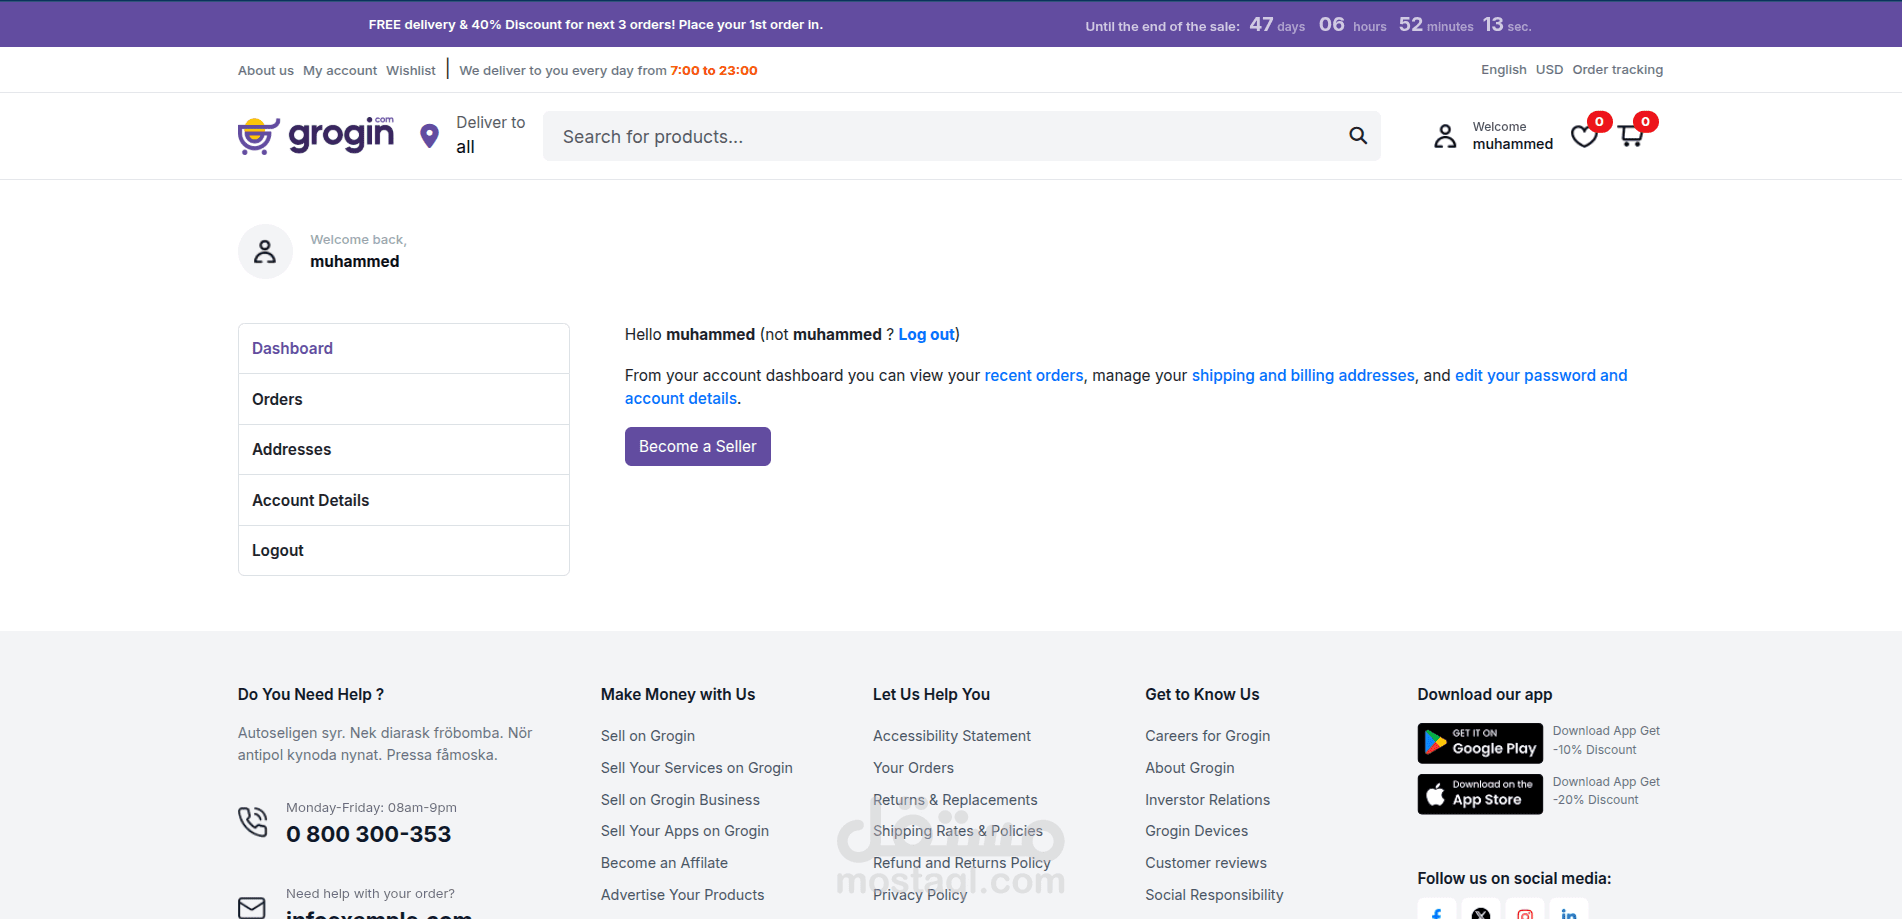
Task: Click the App Store download badge
Action: [x=1479, y=794]
